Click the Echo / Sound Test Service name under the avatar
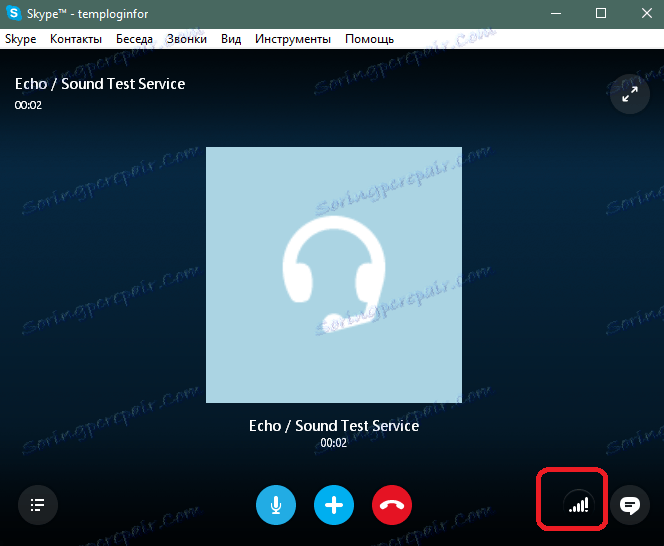This screenshot has width=664, height=546. pyautogui.click(x=334, y=426)
